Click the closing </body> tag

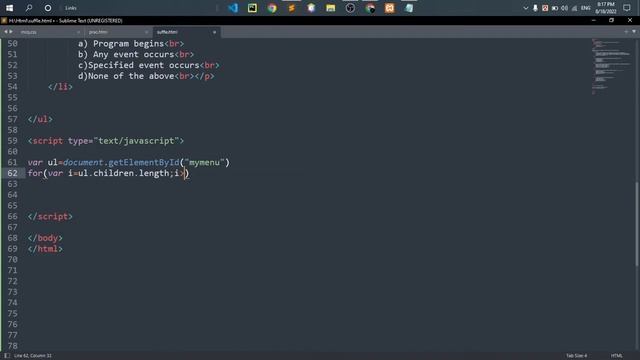tap(45, 238)
